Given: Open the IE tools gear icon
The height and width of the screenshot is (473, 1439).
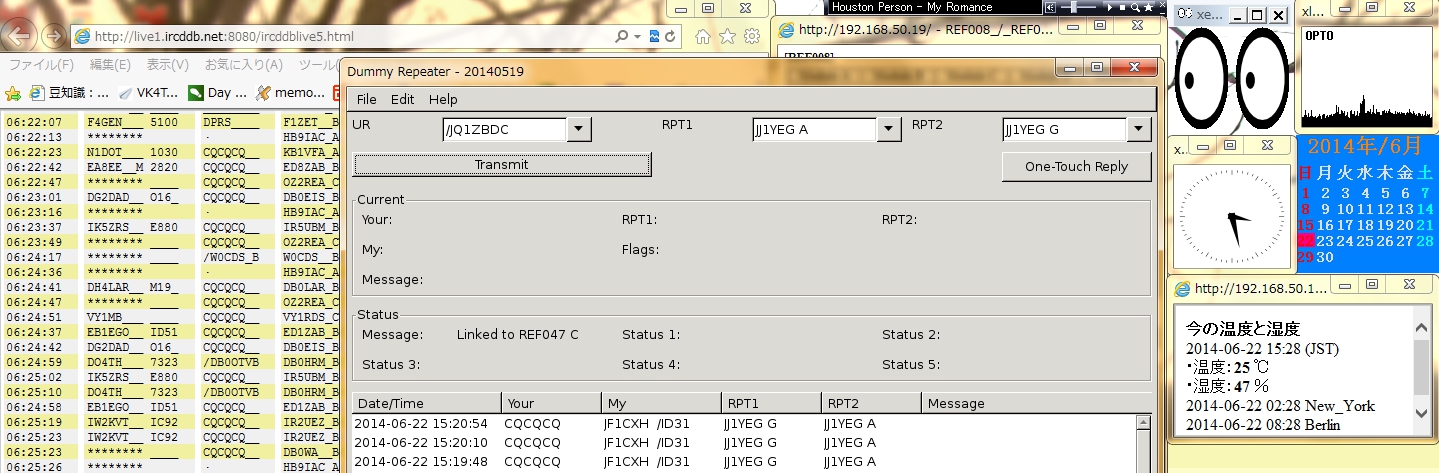Looking at the screenshot, I should (x=751, y=37).
